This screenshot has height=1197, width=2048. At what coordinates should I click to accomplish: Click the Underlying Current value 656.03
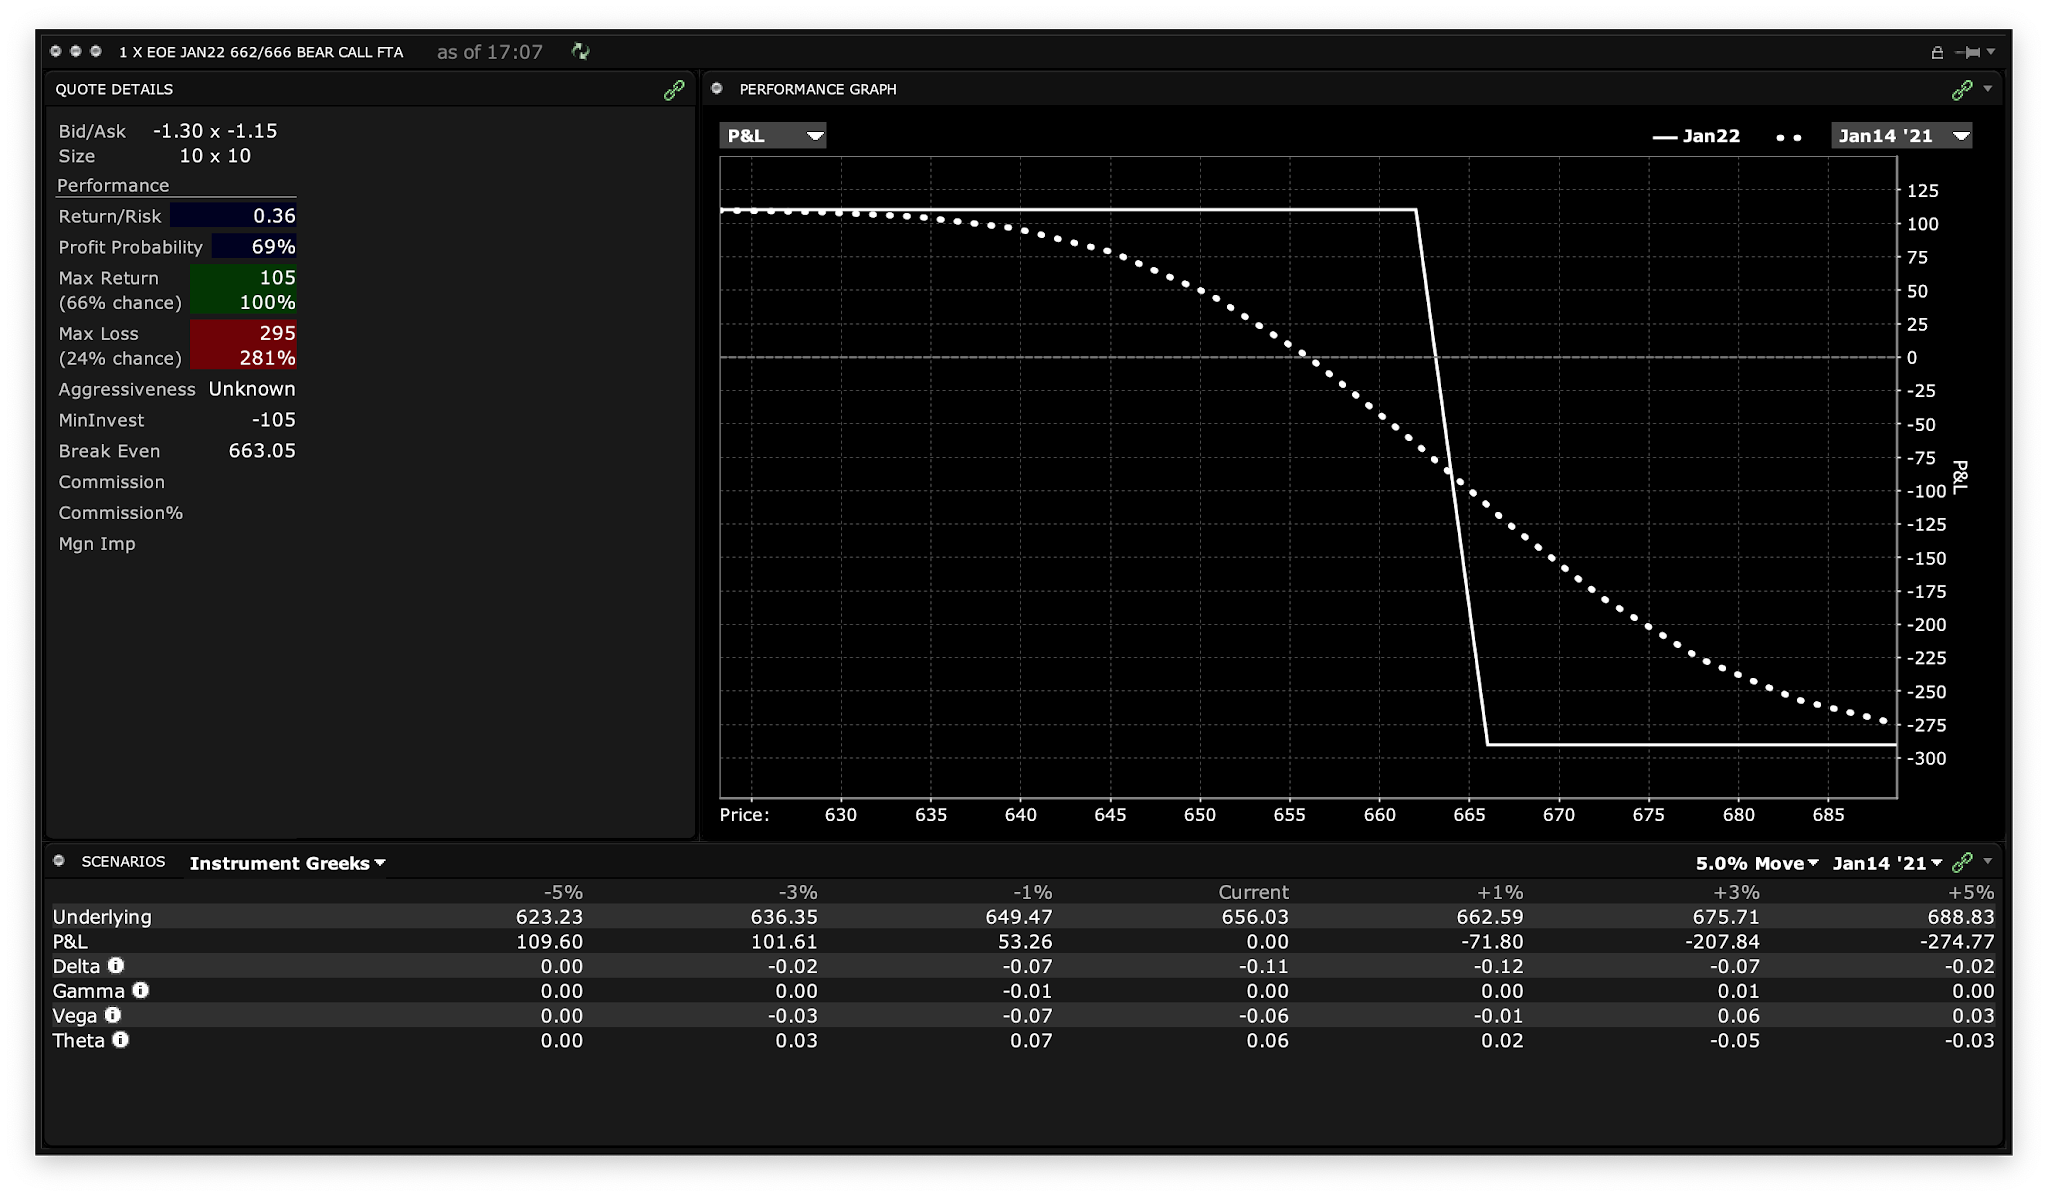1255,917
